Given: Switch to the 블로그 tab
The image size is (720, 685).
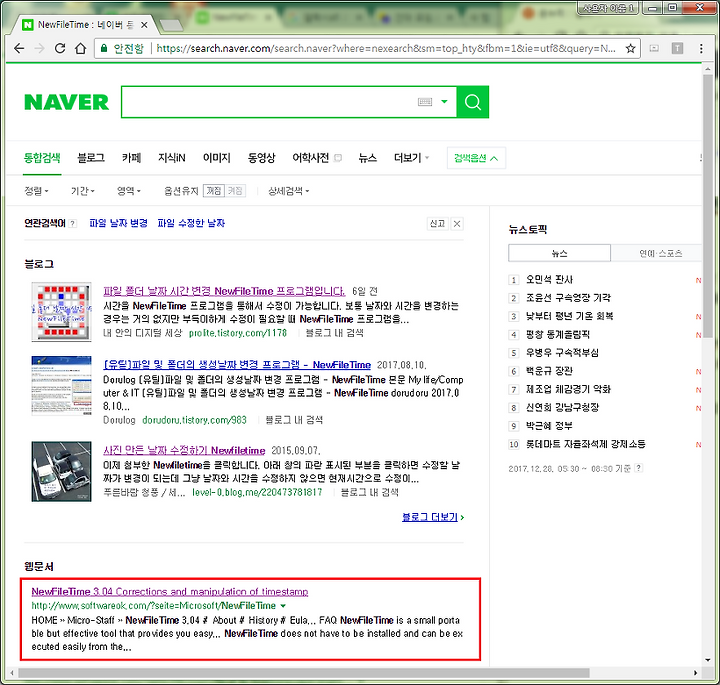Looking at the screenshot, I should [91, 158].
